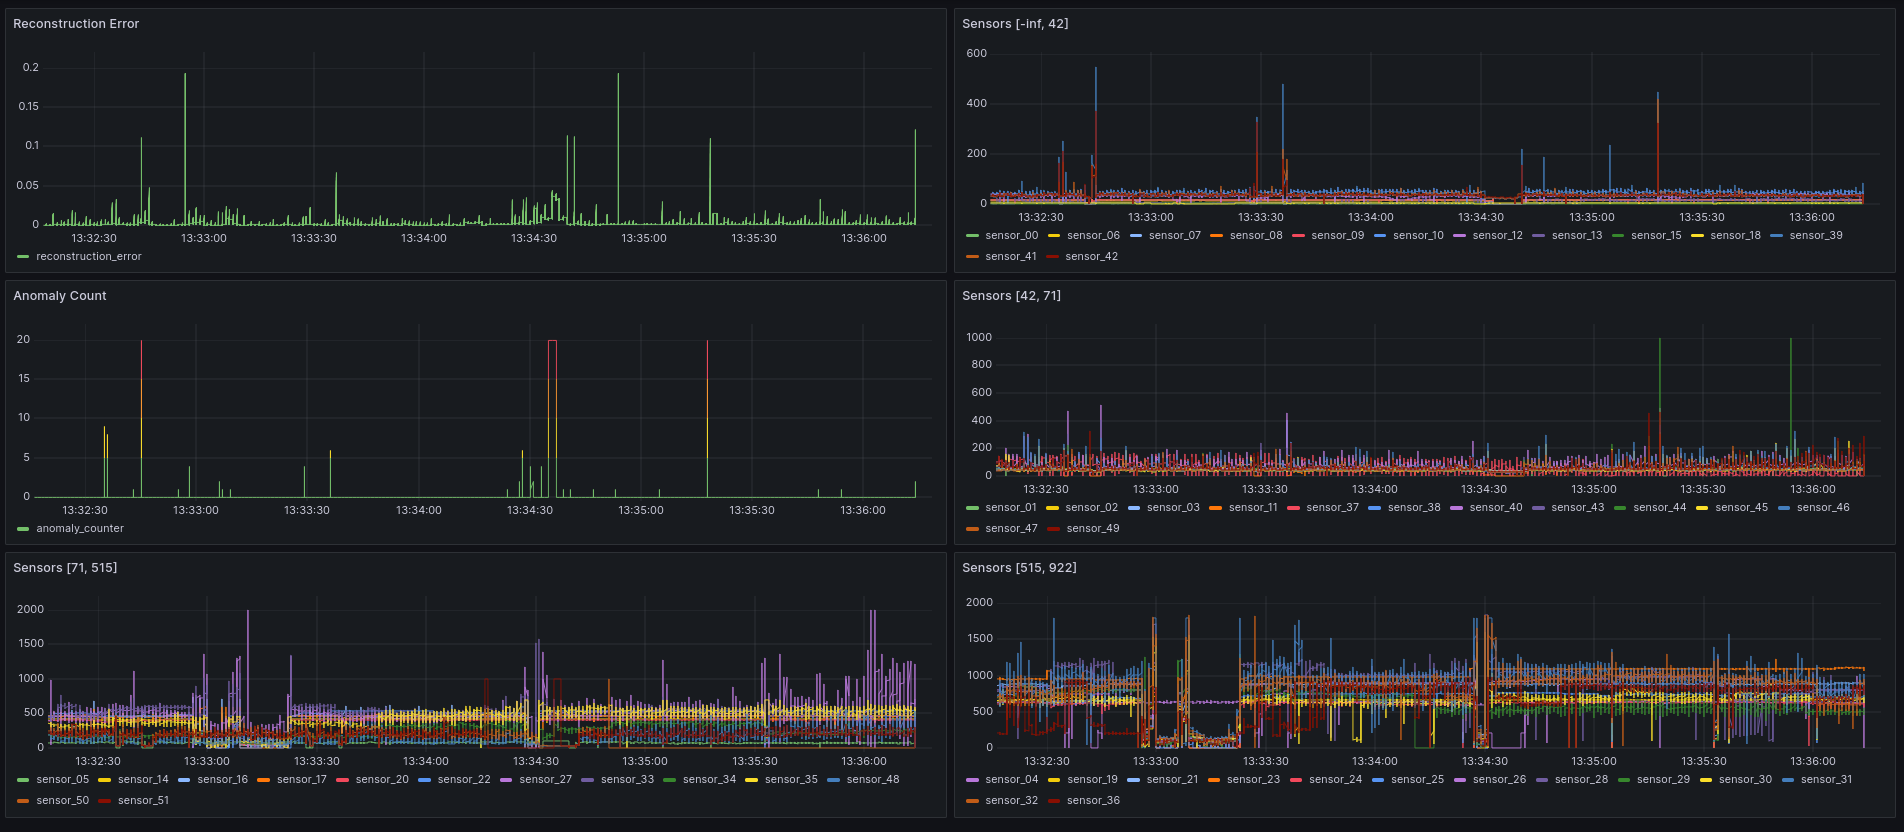Screen dimensions: 1904x832
Task: Isolate sensor_05 via its legend label
Action: (63, 780)
